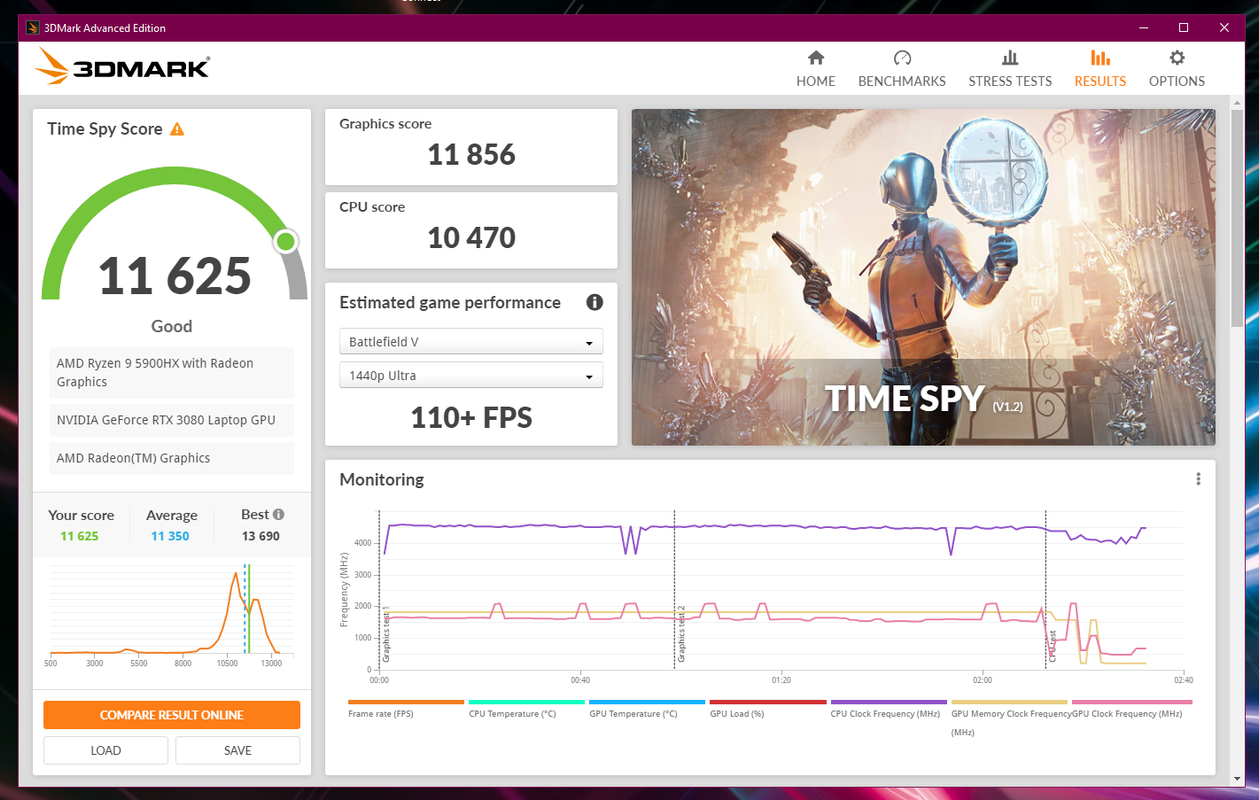
Task: Switch to Benchmarks tab
Action: tap(901, 69)
